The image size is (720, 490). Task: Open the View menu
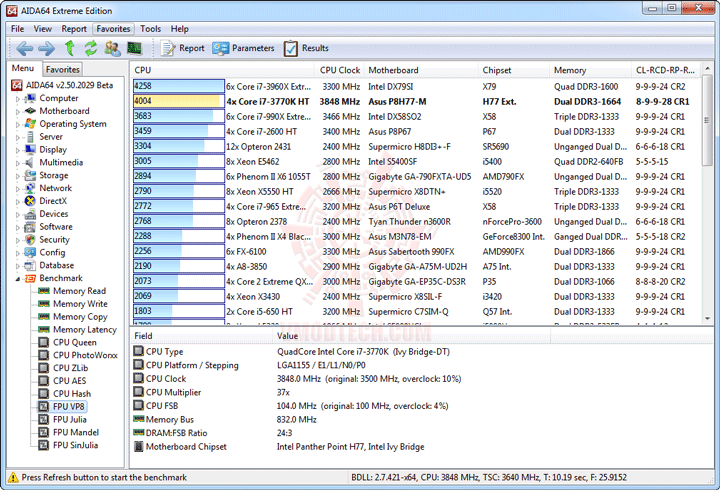pyautogui.click(x=43, y=29)
